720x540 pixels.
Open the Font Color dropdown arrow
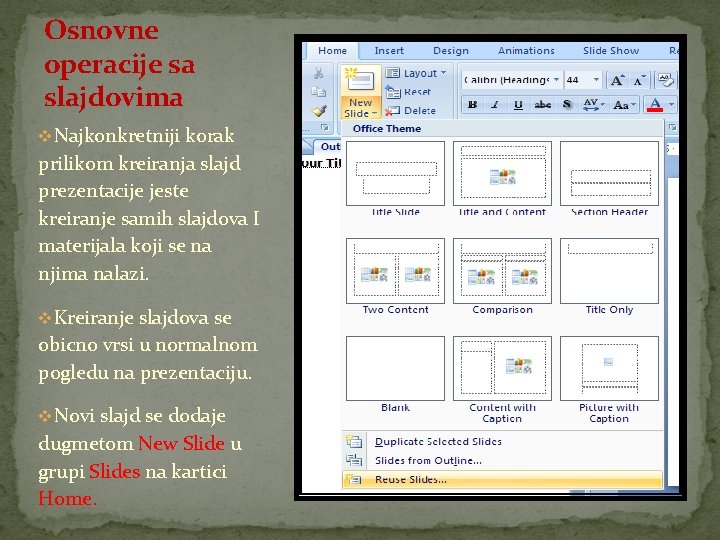tap(671, 105)
